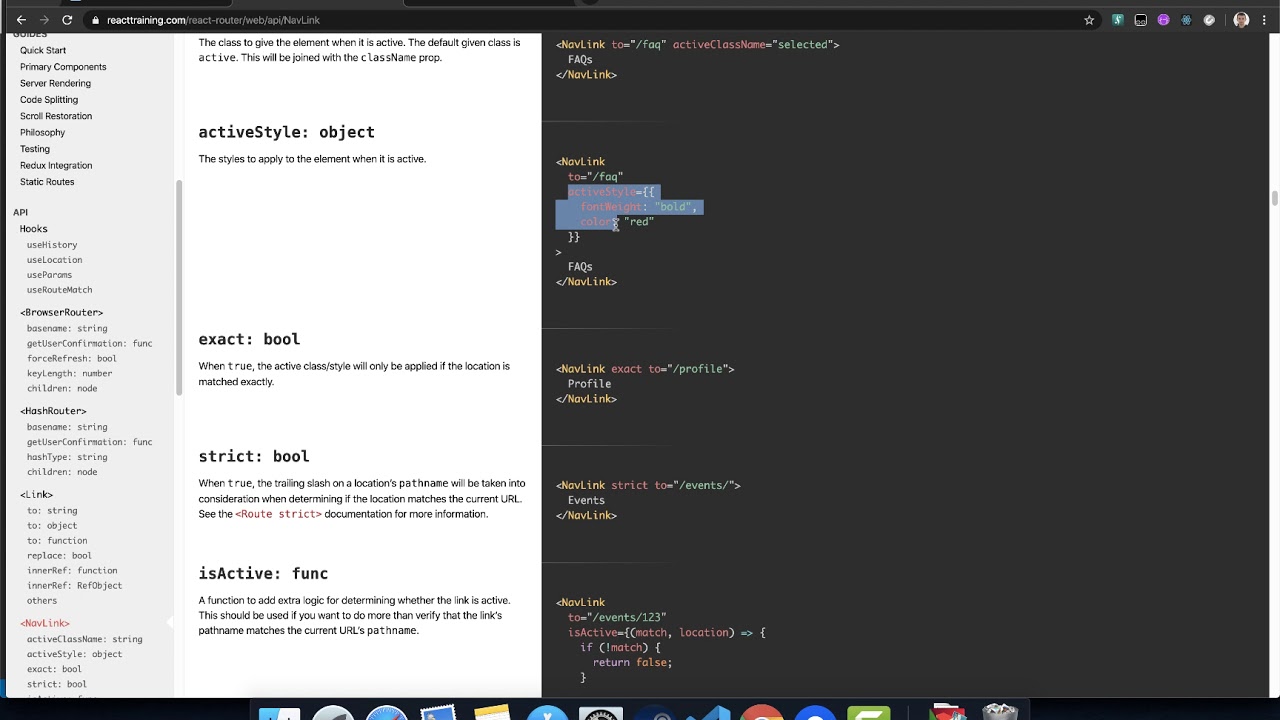Open the purple browser extension icon
1280x720 pixels.
[1163, 19]
